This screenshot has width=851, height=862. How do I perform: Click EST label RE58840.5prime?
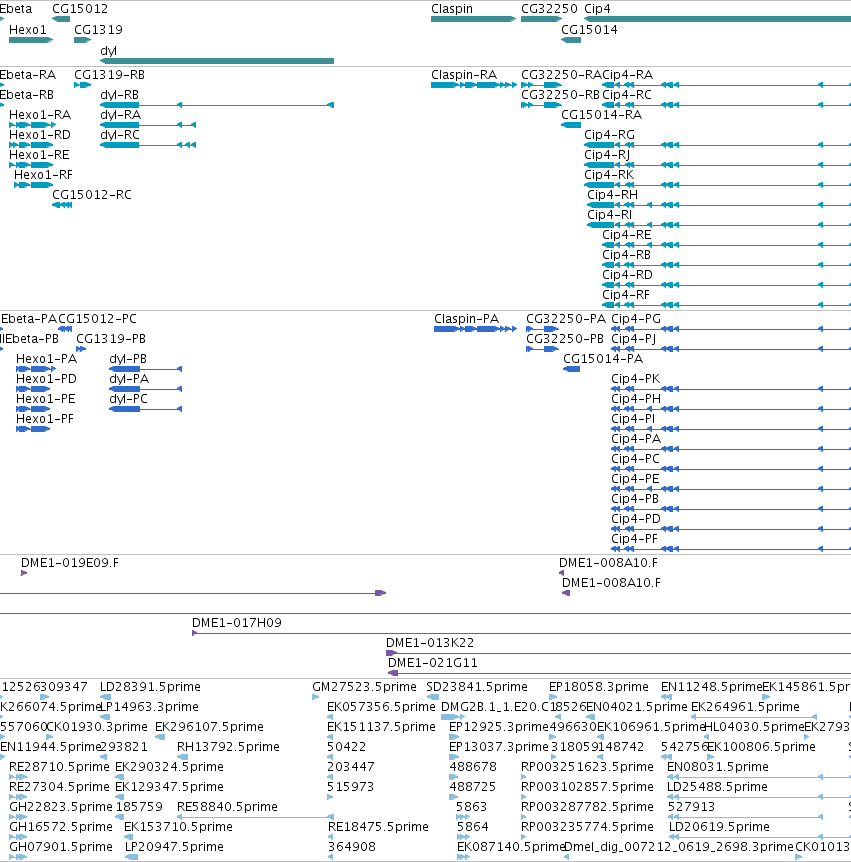227,806
